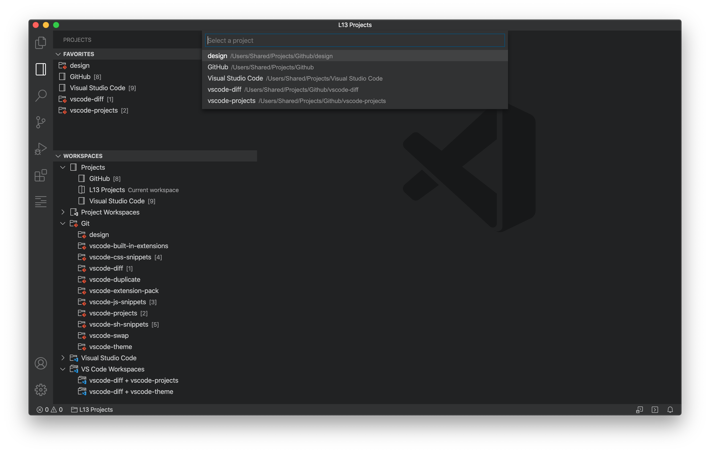Click VS Code Workspaces group icon

point(74,369)
